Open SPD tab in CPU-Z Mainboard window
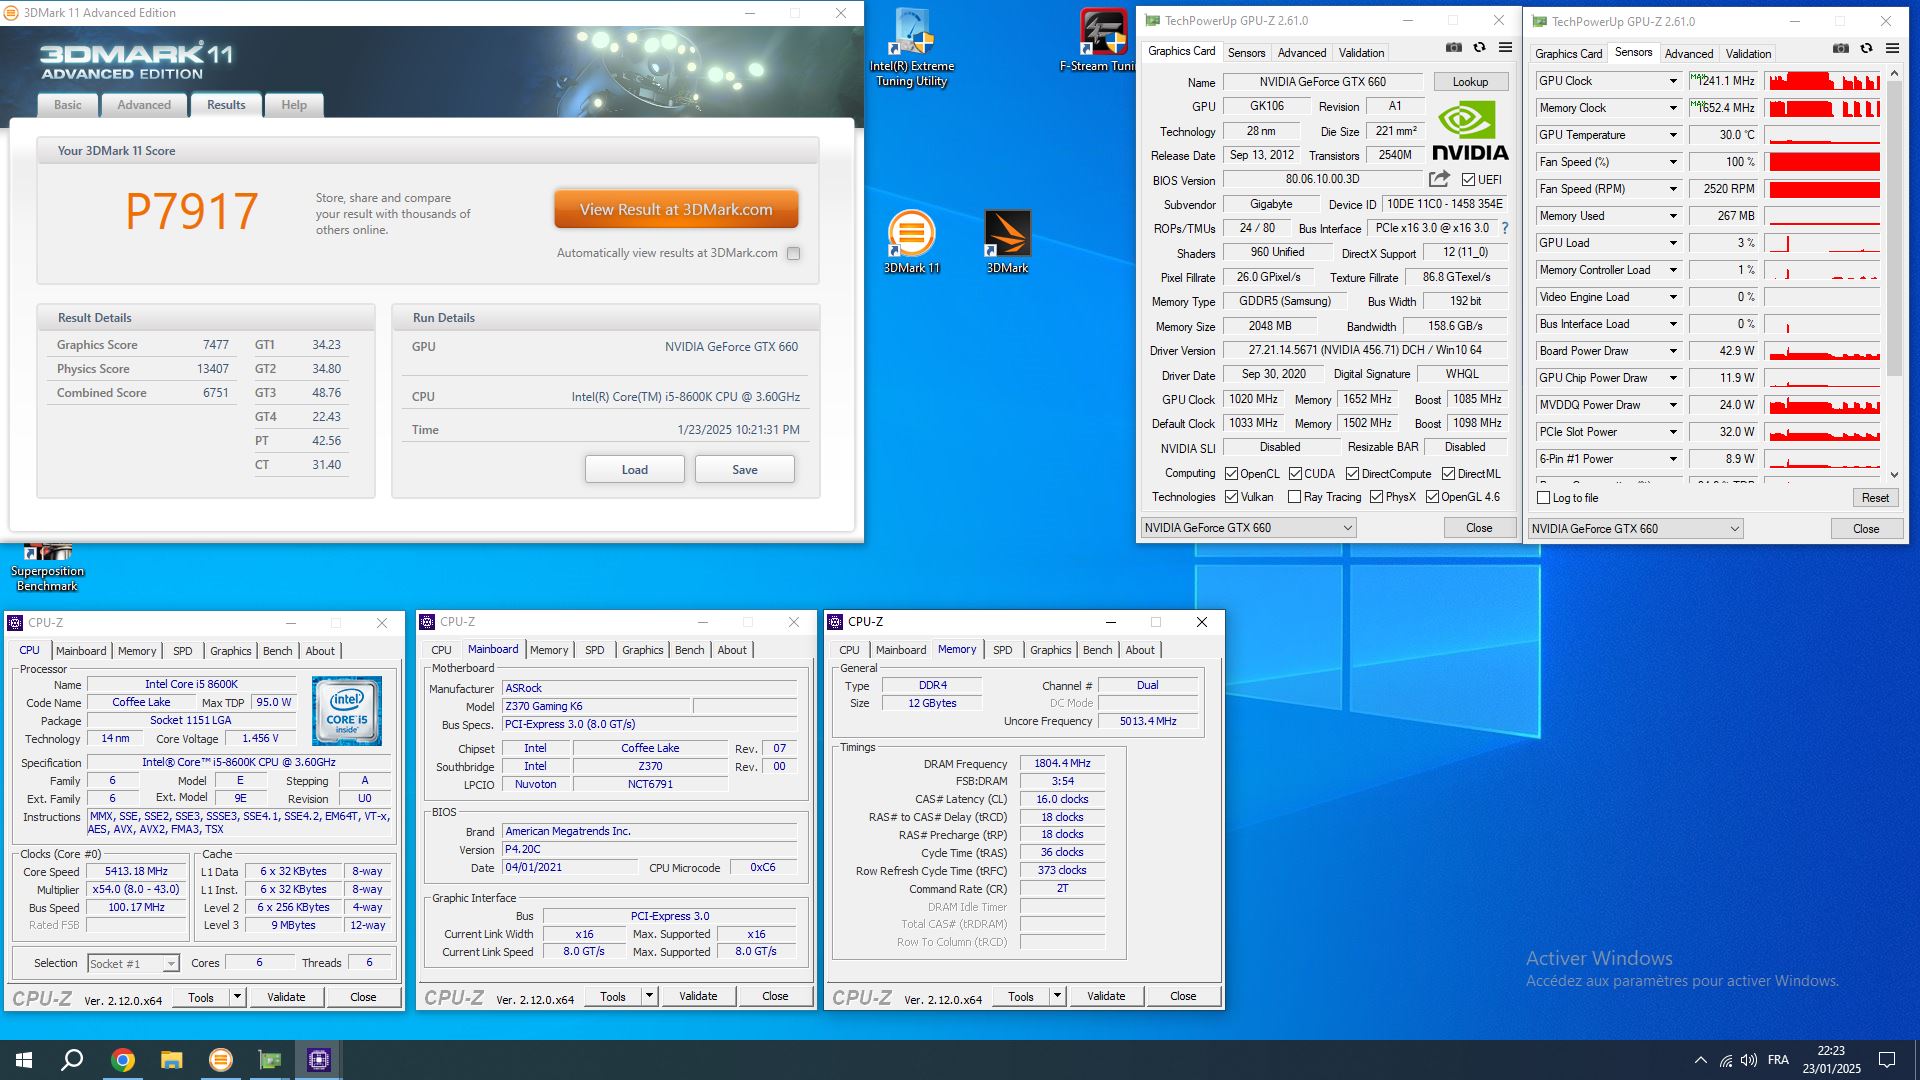Screen dimensions: 1920x1080 click(x=594, y=650)
